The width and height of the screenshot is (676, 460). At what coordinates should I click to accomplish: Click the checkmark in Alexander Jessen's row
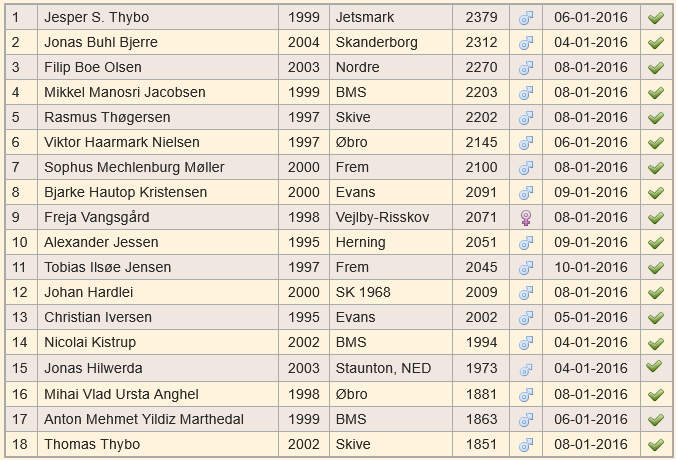click(655, 243)
